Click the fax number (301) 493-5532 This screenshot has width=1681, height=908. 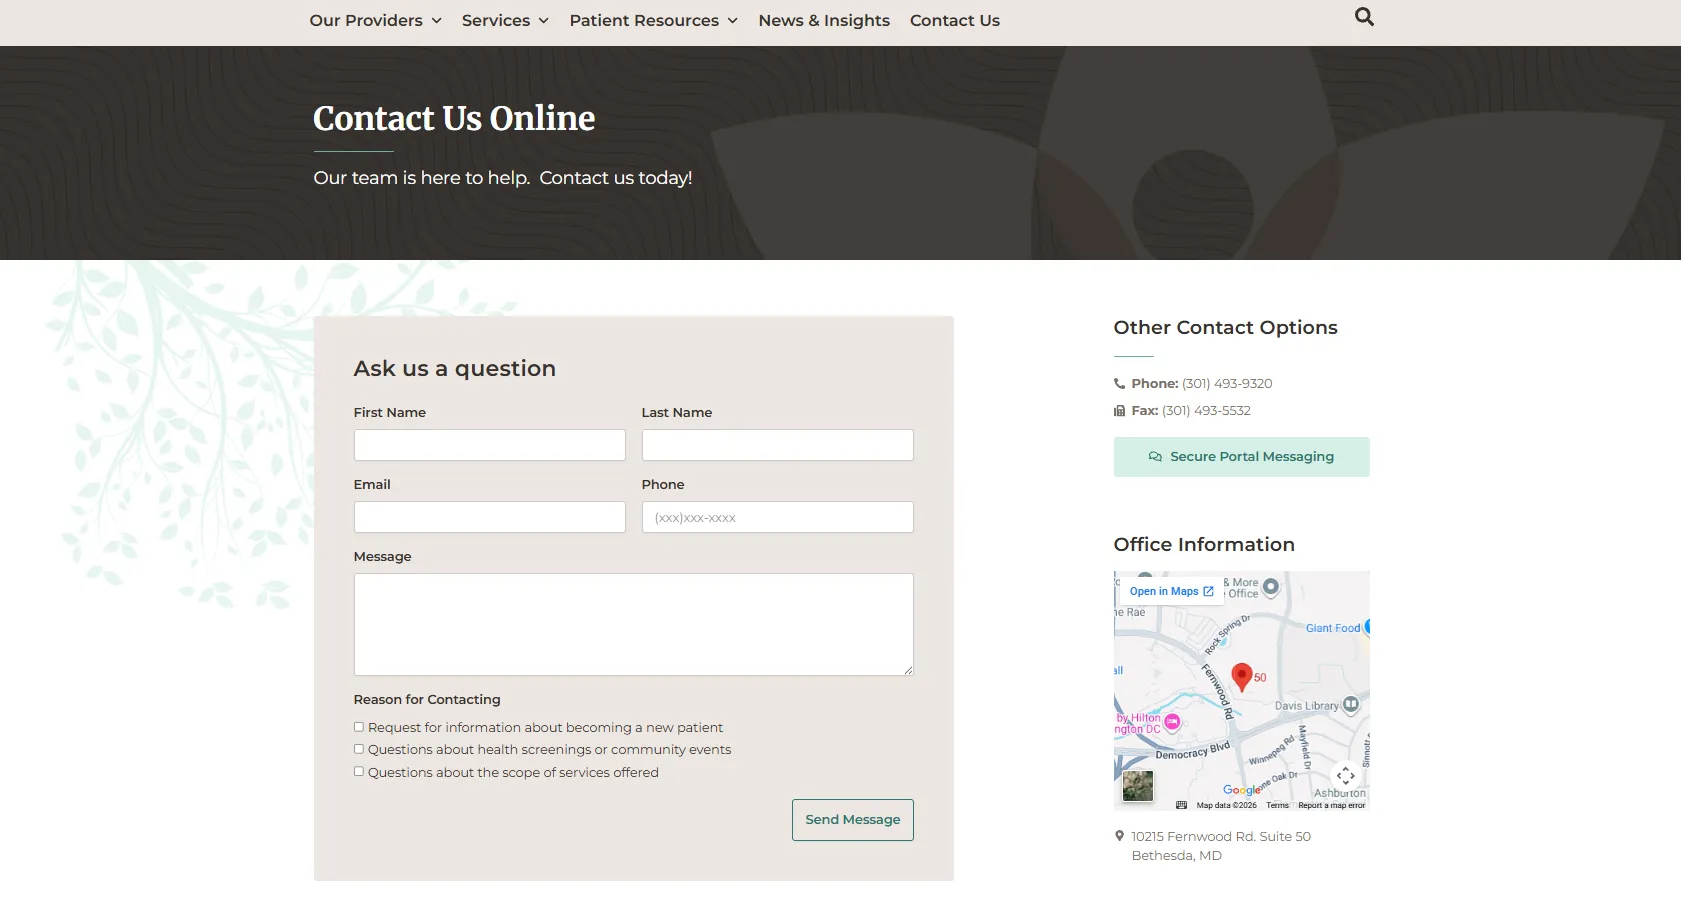pyautogui.click(x=1206, y=411)
